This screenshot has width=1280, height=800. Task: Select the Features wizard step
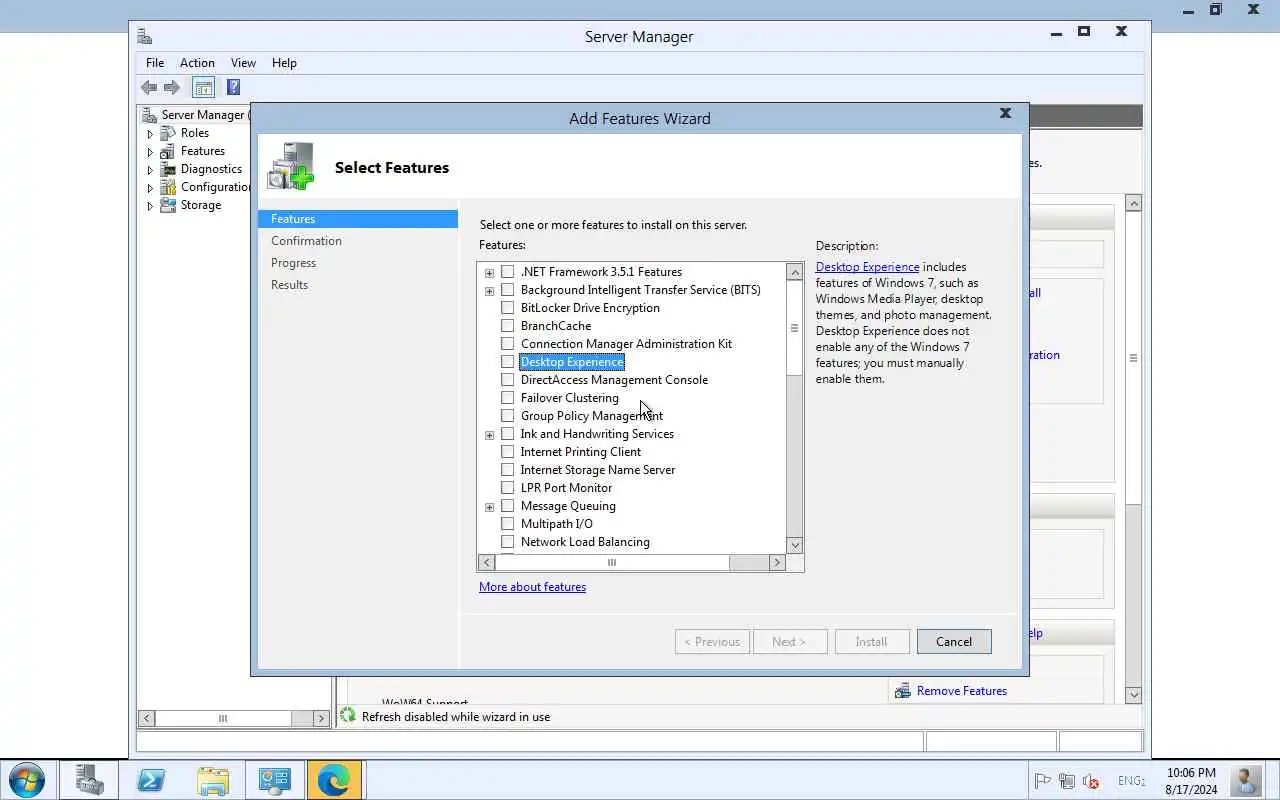[358, 219]
